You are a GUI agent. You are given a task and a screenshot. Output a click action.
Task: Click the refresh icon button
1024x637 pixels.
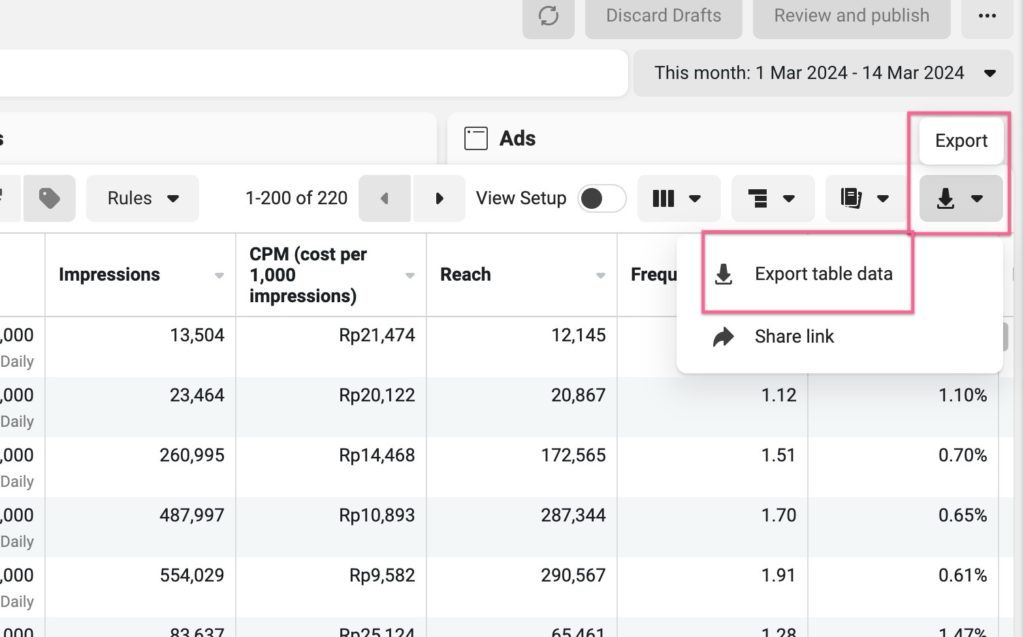[548, 16]
